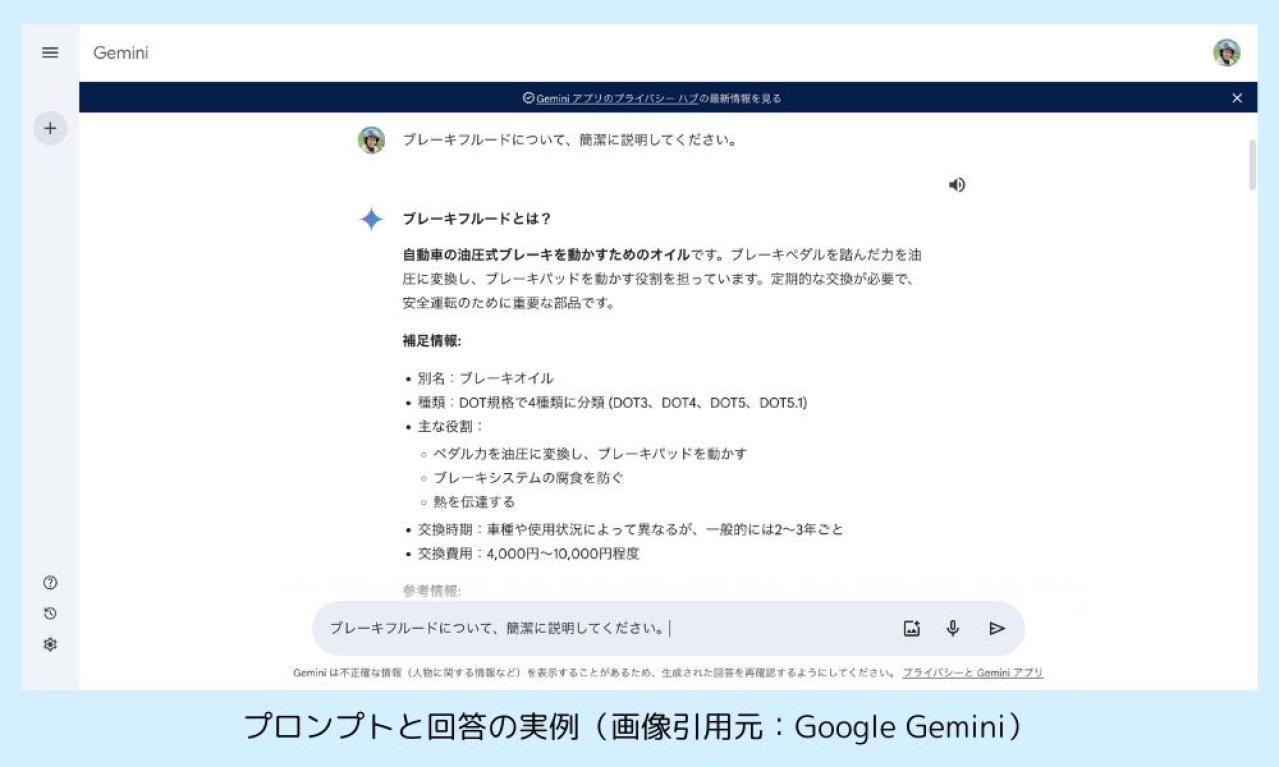The width and height of the screenshot is (1279, 767).
Task: Click the bullet 別名：ブレーキオイル
Action: (x=485, y=378)
